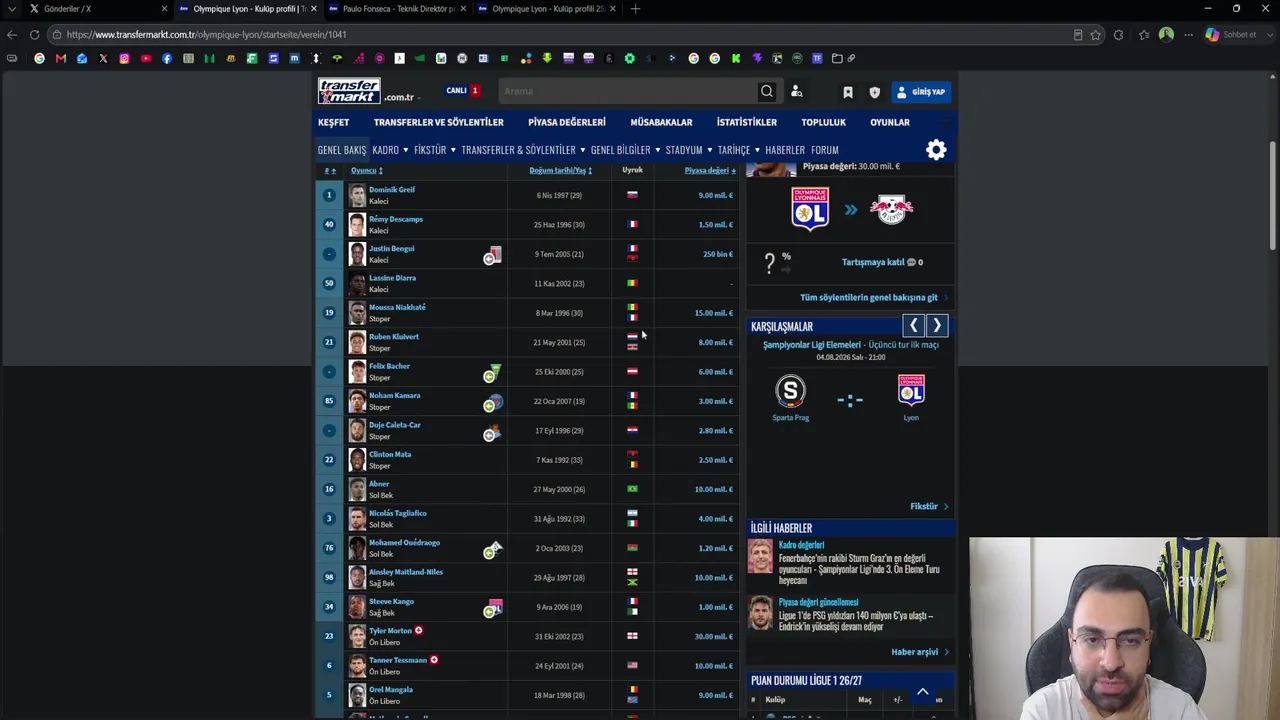Image resolution: width=1280 pixels, height=720 pixels.
Task: Click the transfer badge icon in Felix Bacher row
Action: click(492, 373)
